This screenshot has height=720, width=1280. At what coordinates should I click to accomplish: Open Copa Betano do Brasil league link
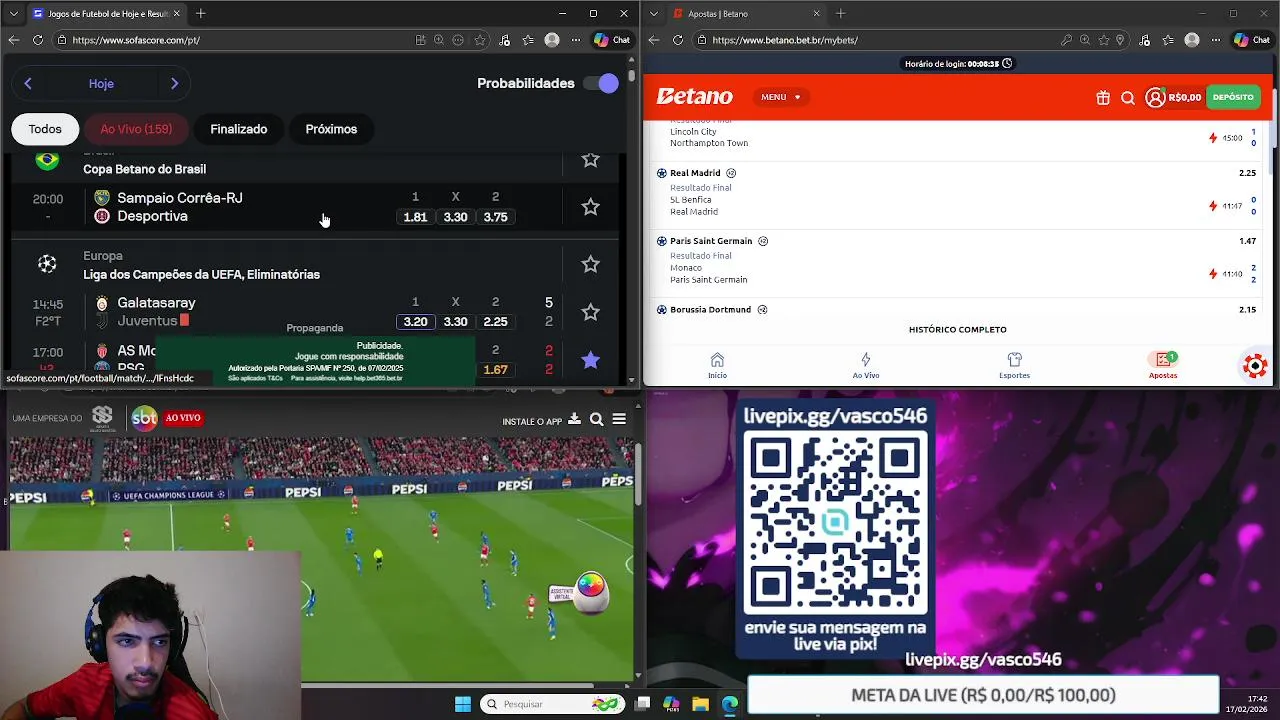pyautogui.click(x=145, y=169)
